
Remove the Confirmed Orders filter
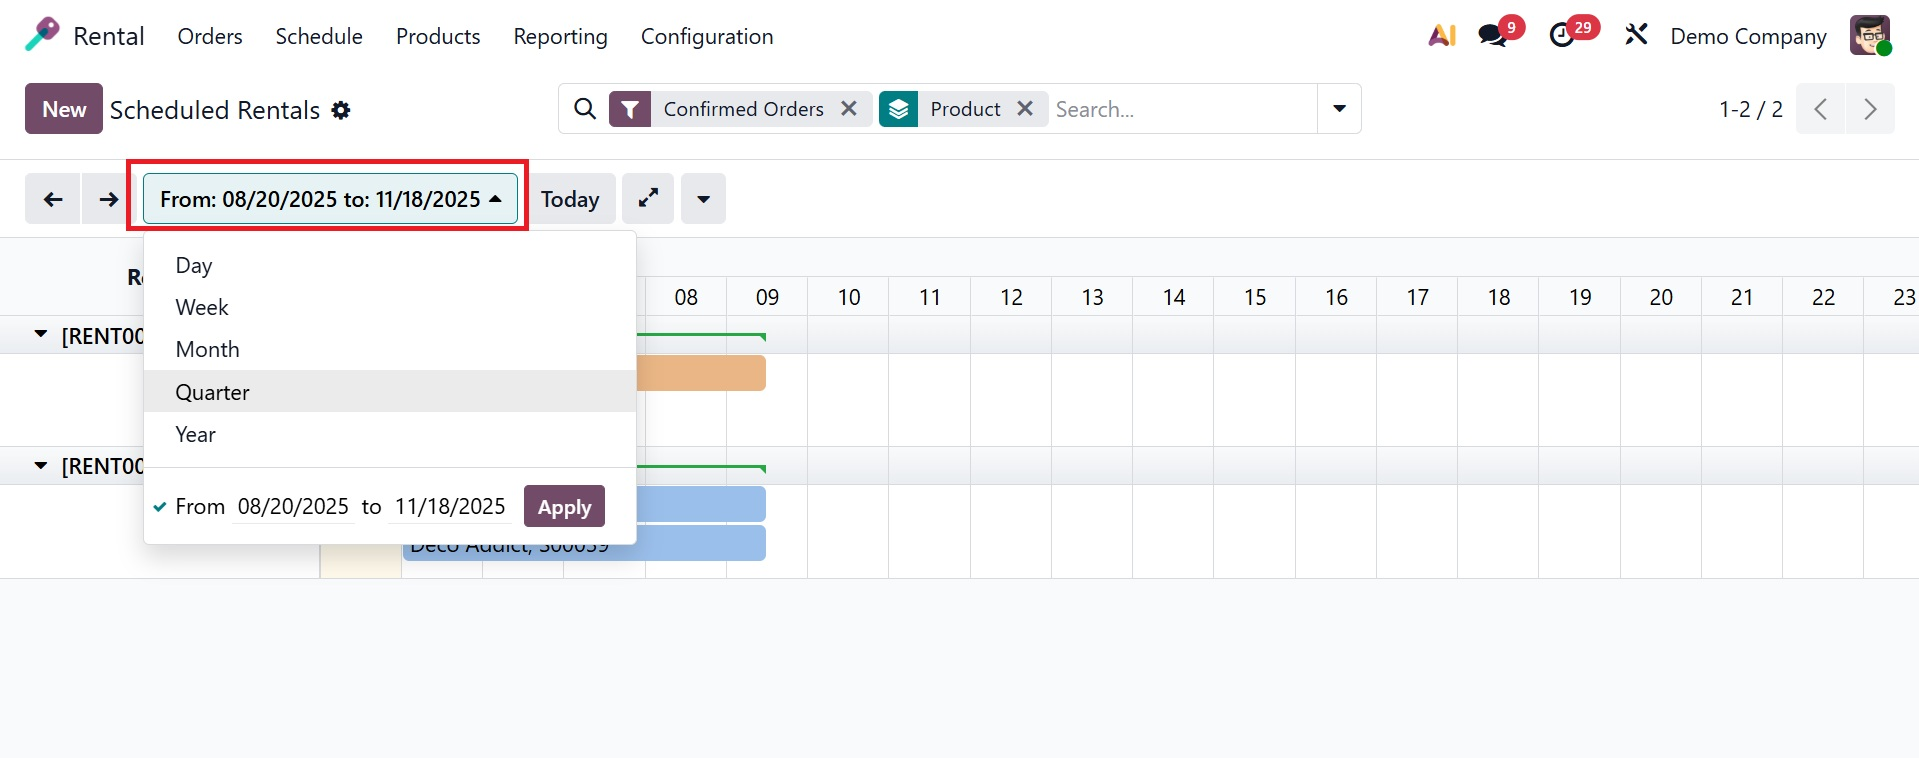tap(849, 109)
